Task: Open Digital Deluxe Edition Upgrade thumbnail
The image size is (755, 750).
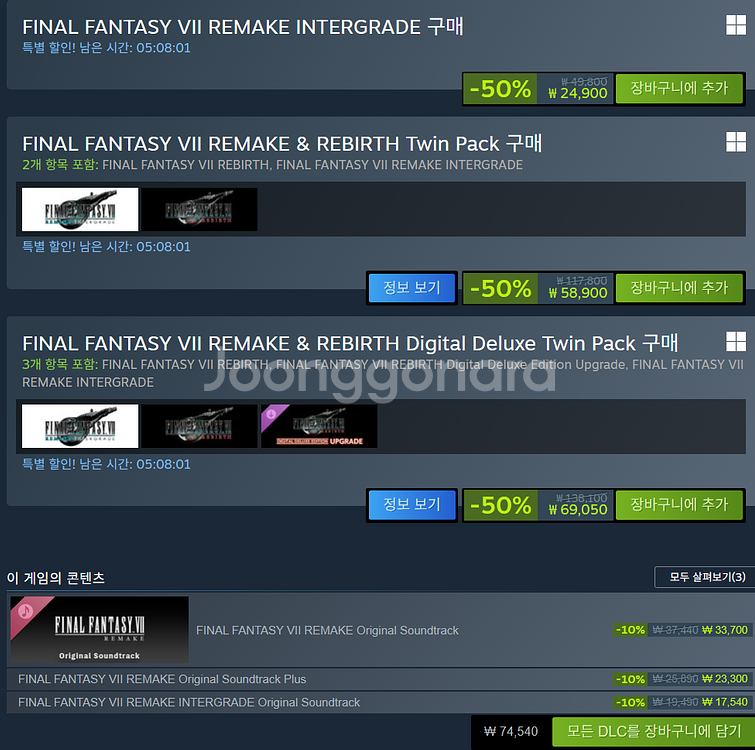Action: click(x=319, y=427)
